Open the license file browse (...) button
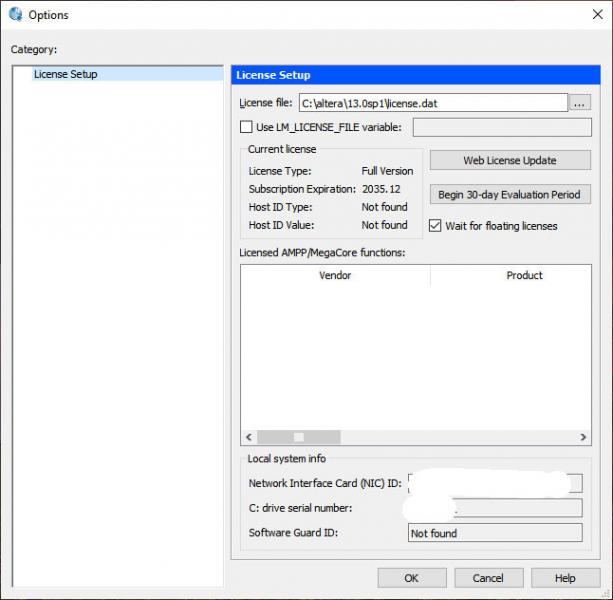This screenshot has width=613, height=600. (581, 102)
